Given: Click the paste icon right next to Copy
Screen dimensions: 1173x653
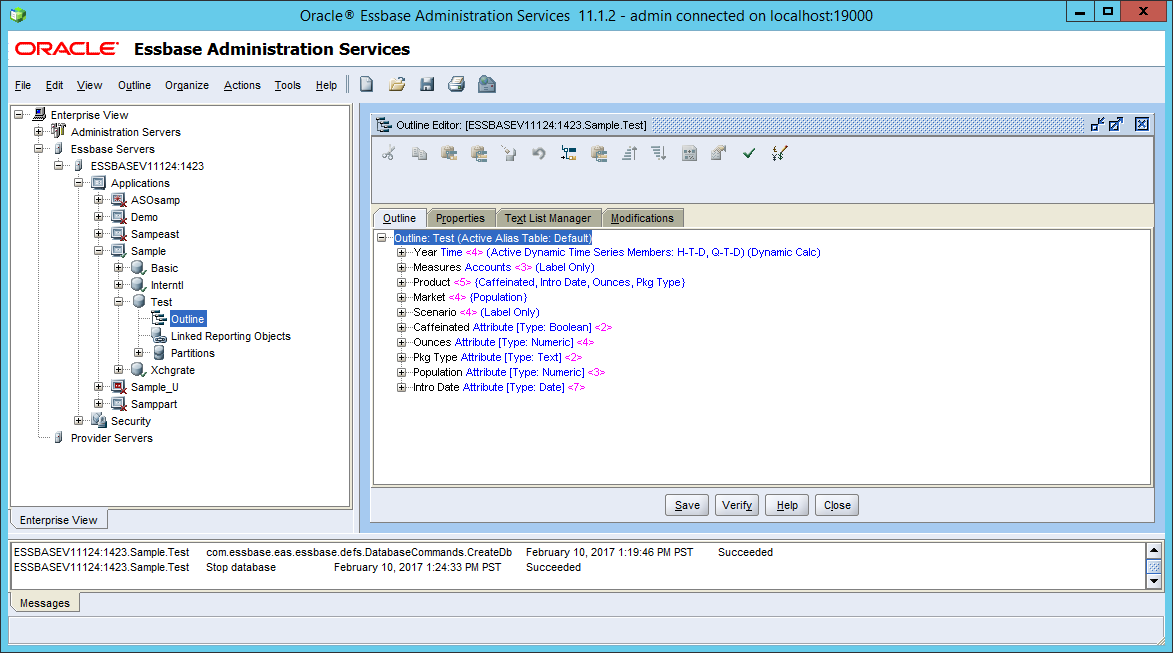Looking at the screenshot, I should tap(449, 153).
